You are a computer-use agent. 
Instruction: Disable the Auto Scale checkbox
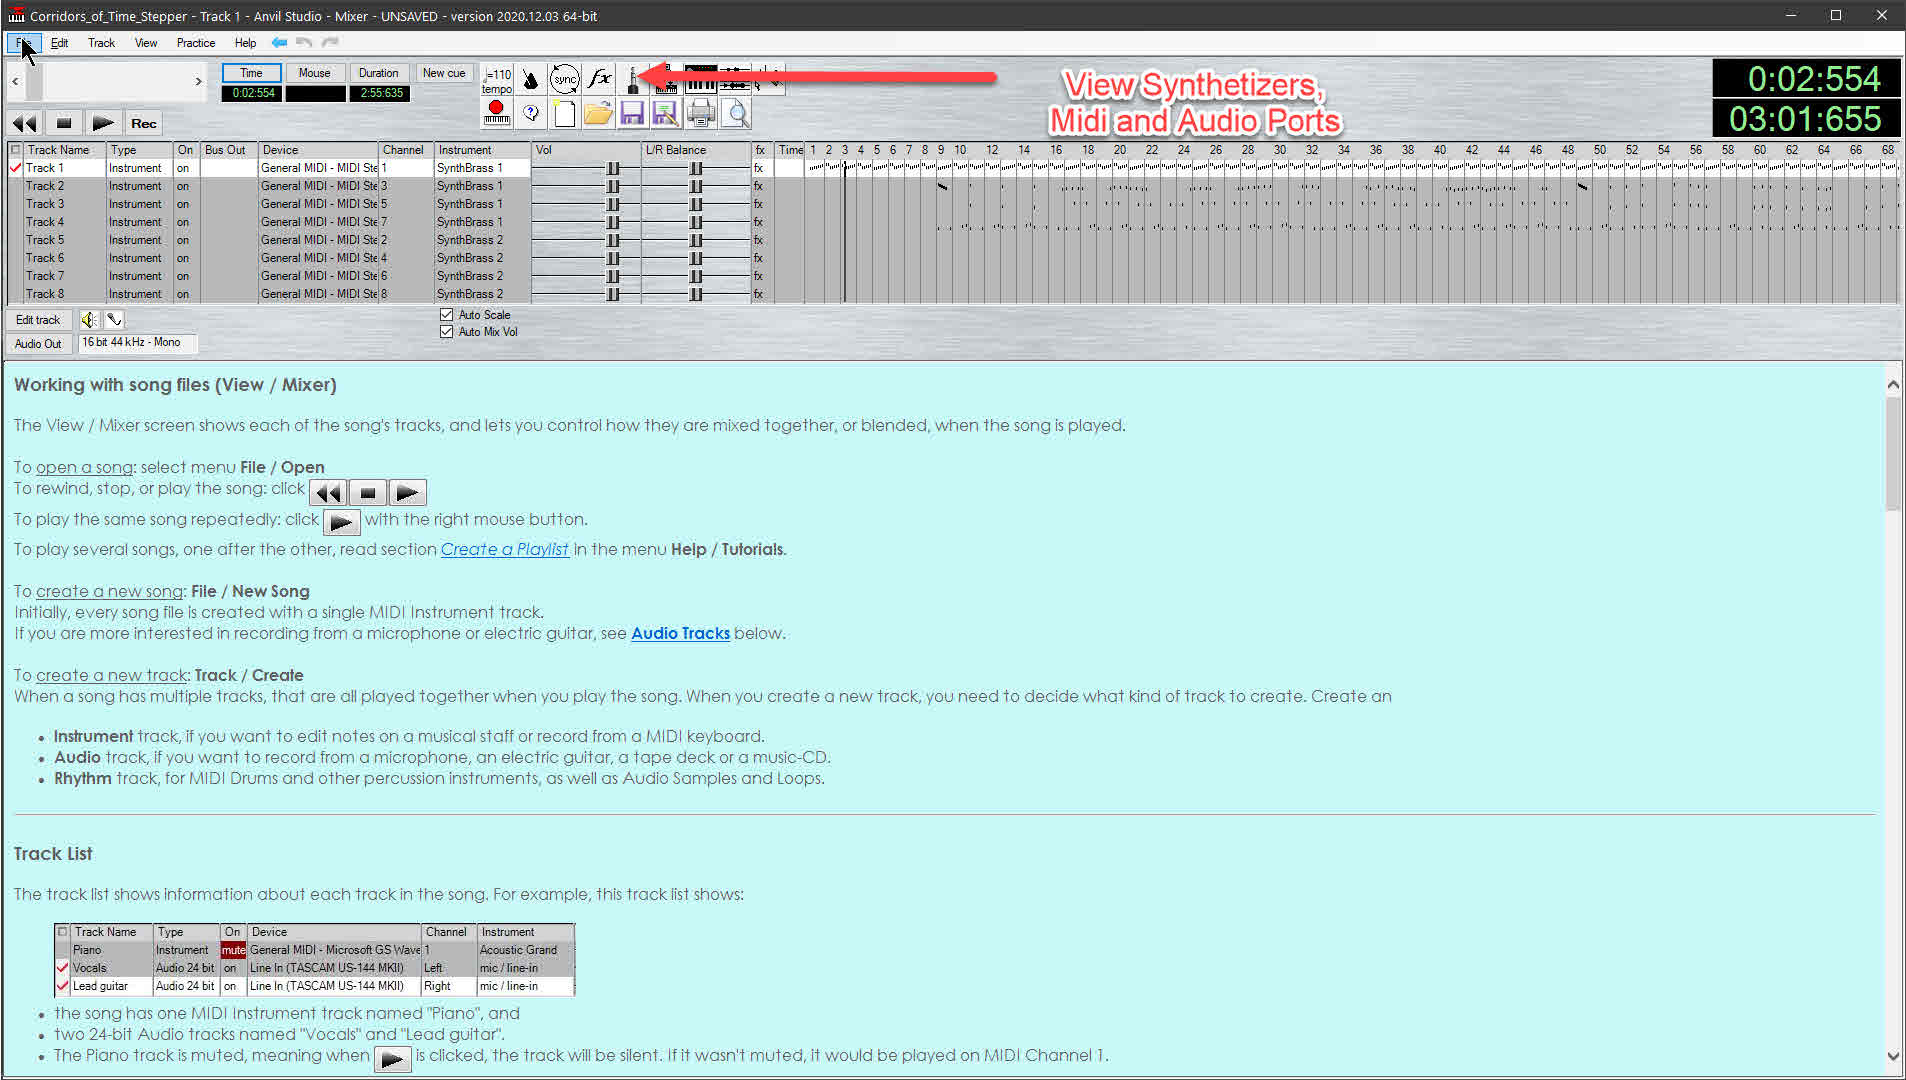[x=447, y=315]
